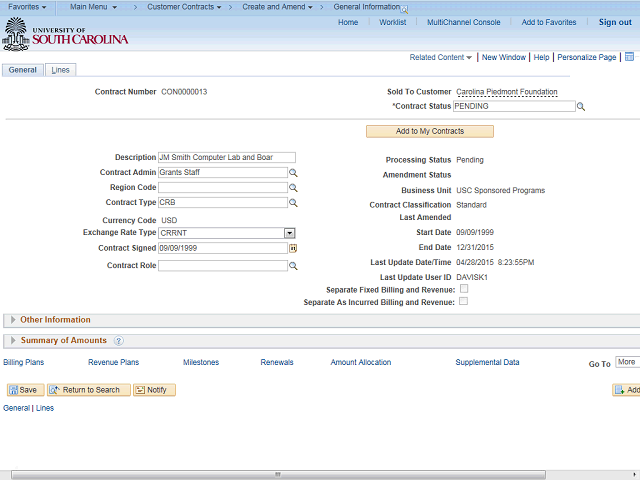Click the Add to My Contracts button
The image size is (640, 480).
click(x=430, y=131)
